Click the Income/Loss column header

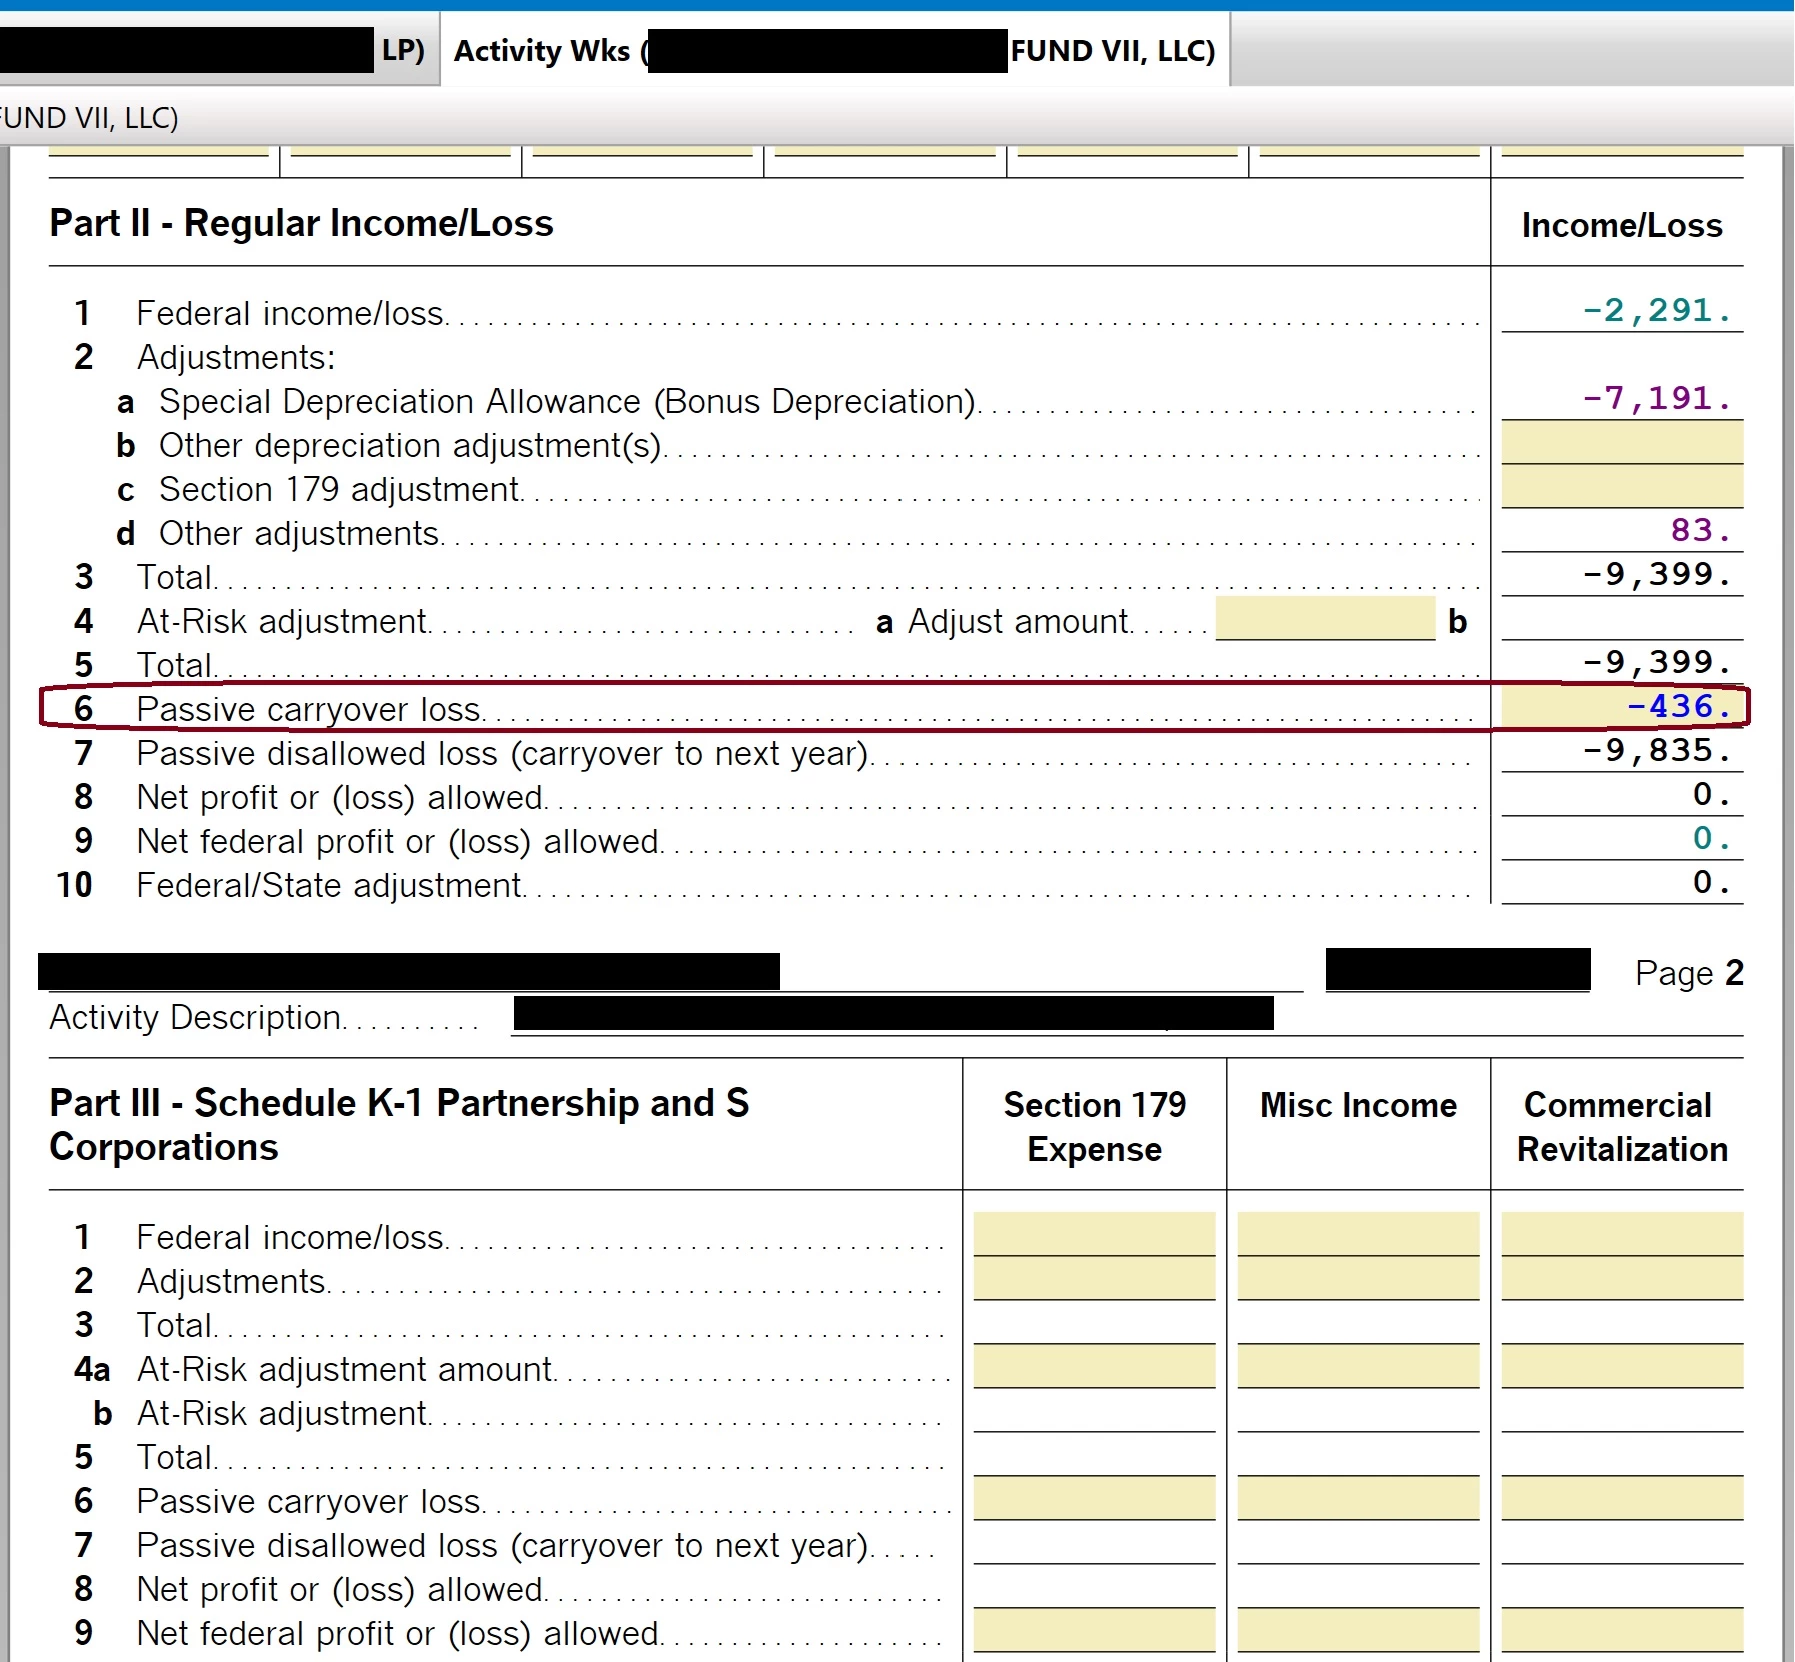click(1622, 225)
